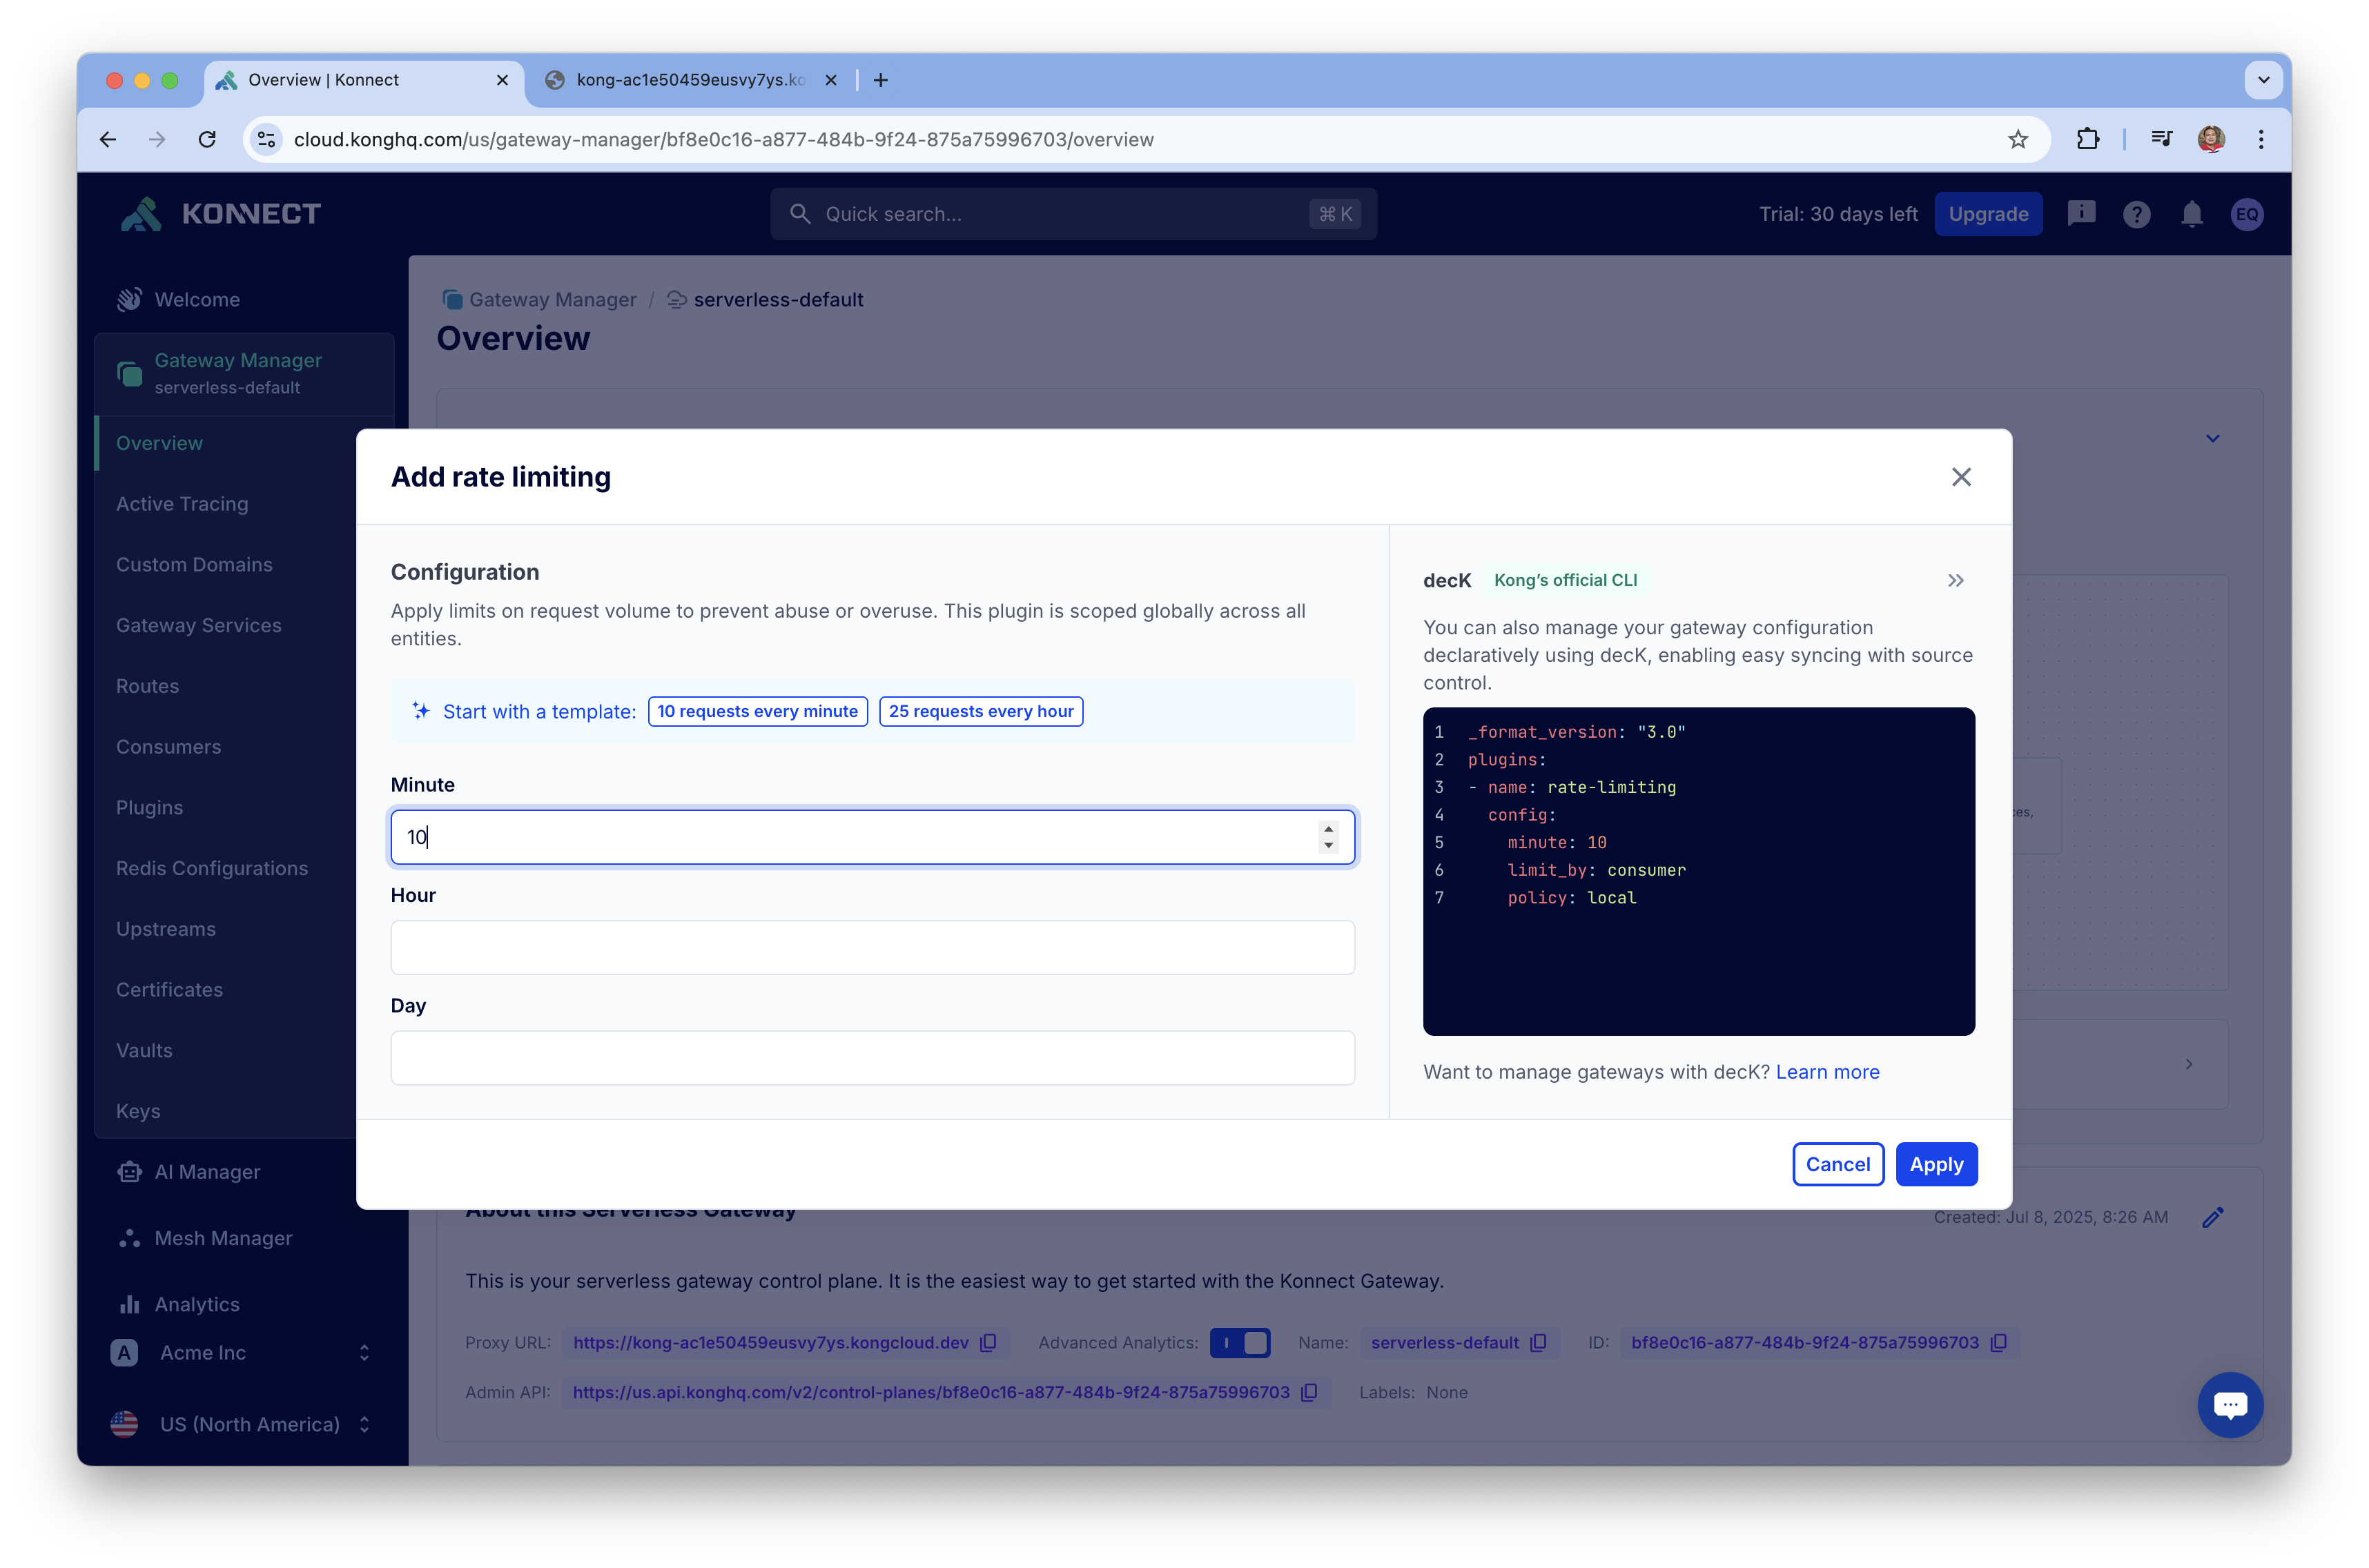This screenshot has width=2369, height=1568.
Task: Open the US (North America) region selector
Action: click(x=240, y=1424)
